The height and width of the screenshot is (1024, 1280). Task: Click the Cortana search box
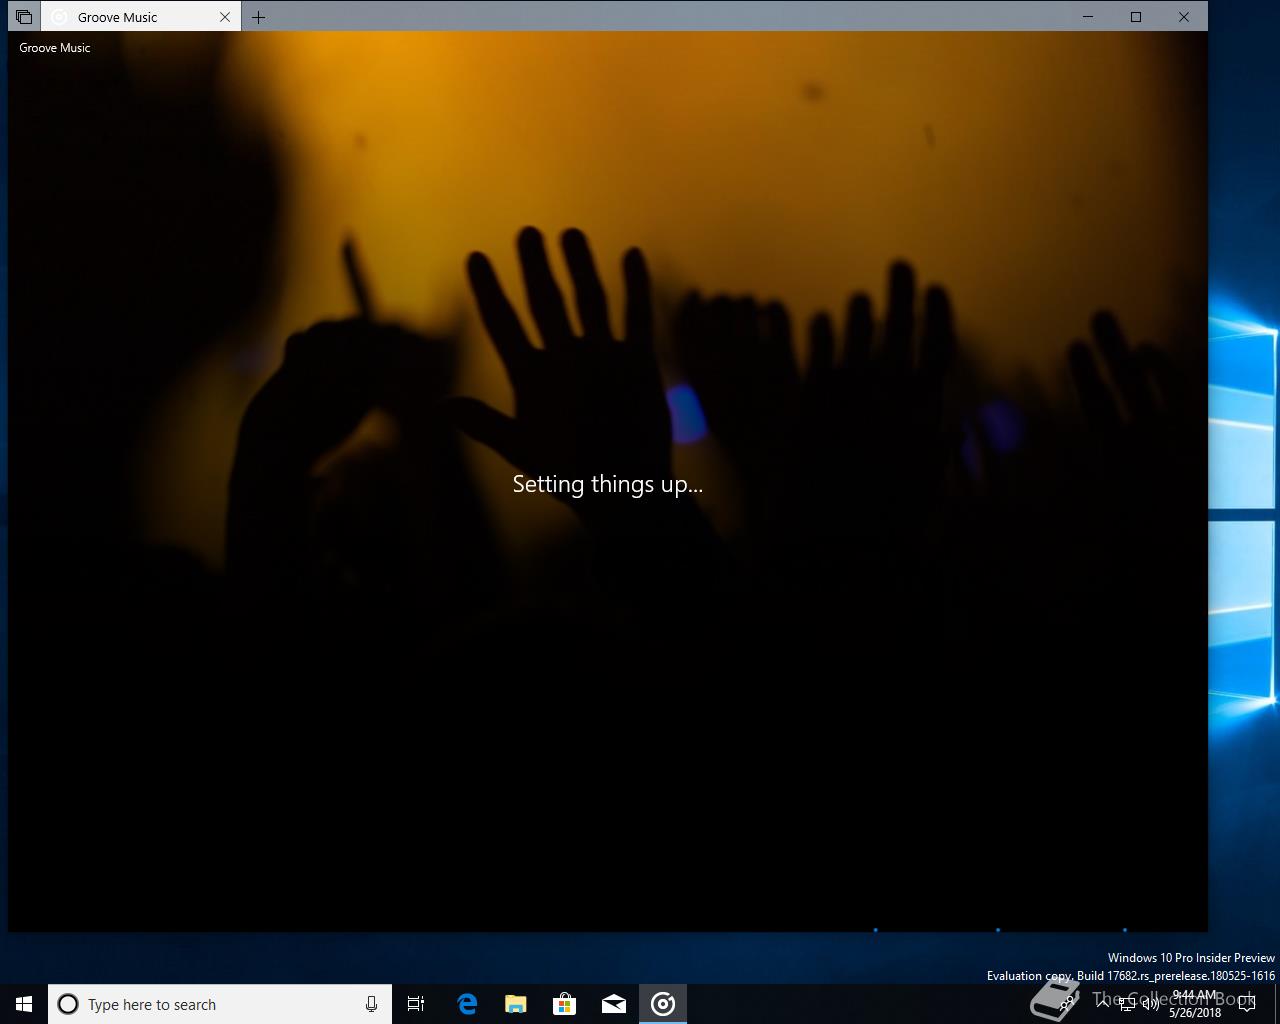[220, 1004]
